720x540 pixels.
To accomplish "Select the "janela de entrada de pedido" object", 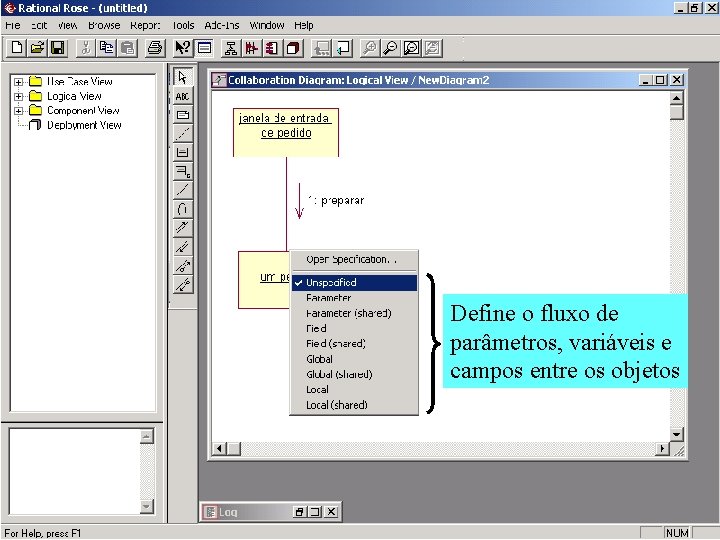I will 286,132.
